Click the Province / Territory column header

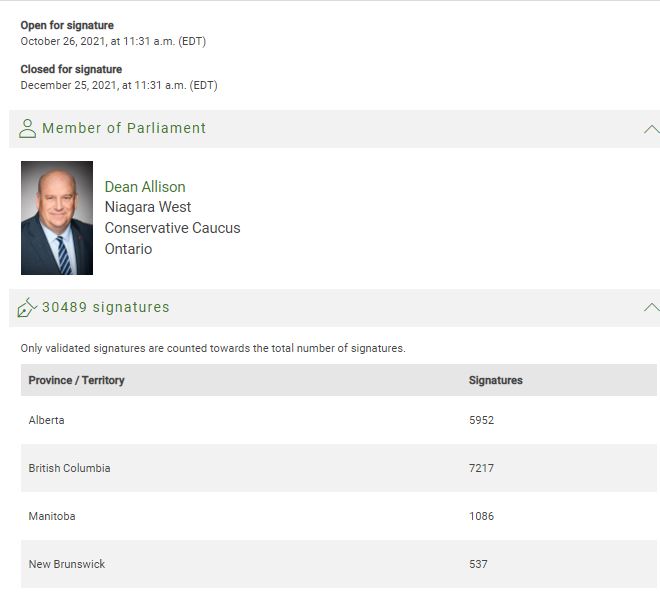coord(77,380)
